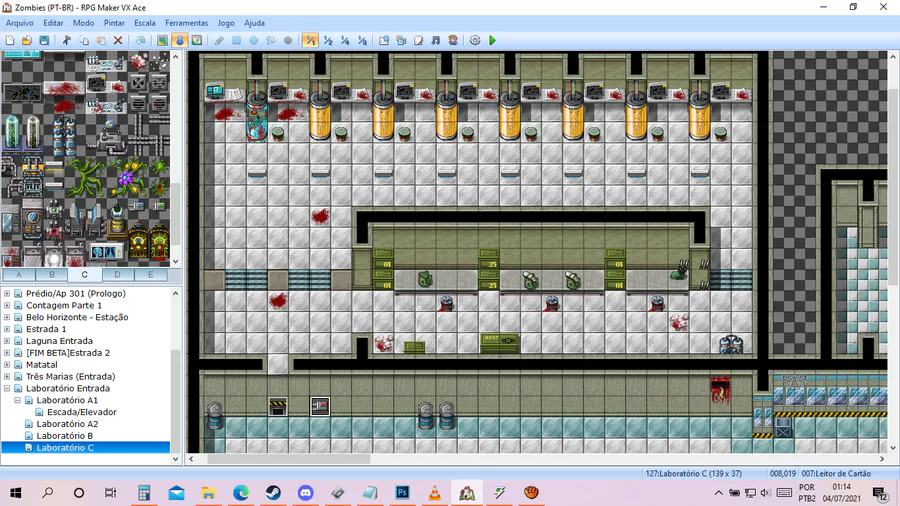
Task: Switch to Region editing mode icon
Action: point(197,40)
